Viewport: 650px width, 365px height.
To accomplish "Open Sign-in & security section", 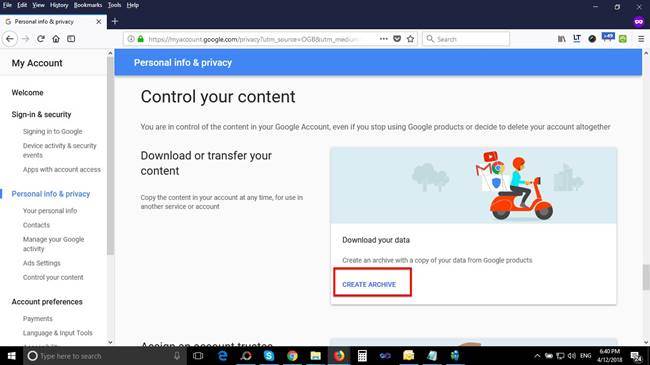I will pos(41,114).
